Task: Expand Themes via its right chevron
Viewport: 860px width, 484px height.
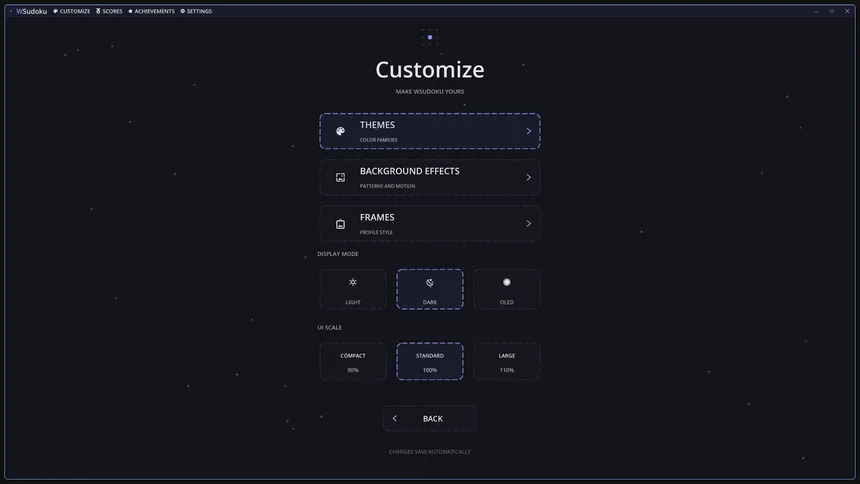Action: tap(528, 131)
